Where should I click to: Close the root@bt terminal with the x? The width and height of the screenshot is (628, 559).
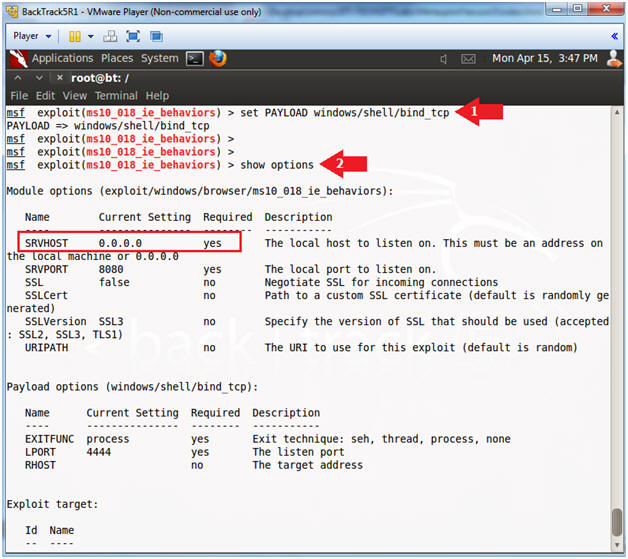coord(60,78)
